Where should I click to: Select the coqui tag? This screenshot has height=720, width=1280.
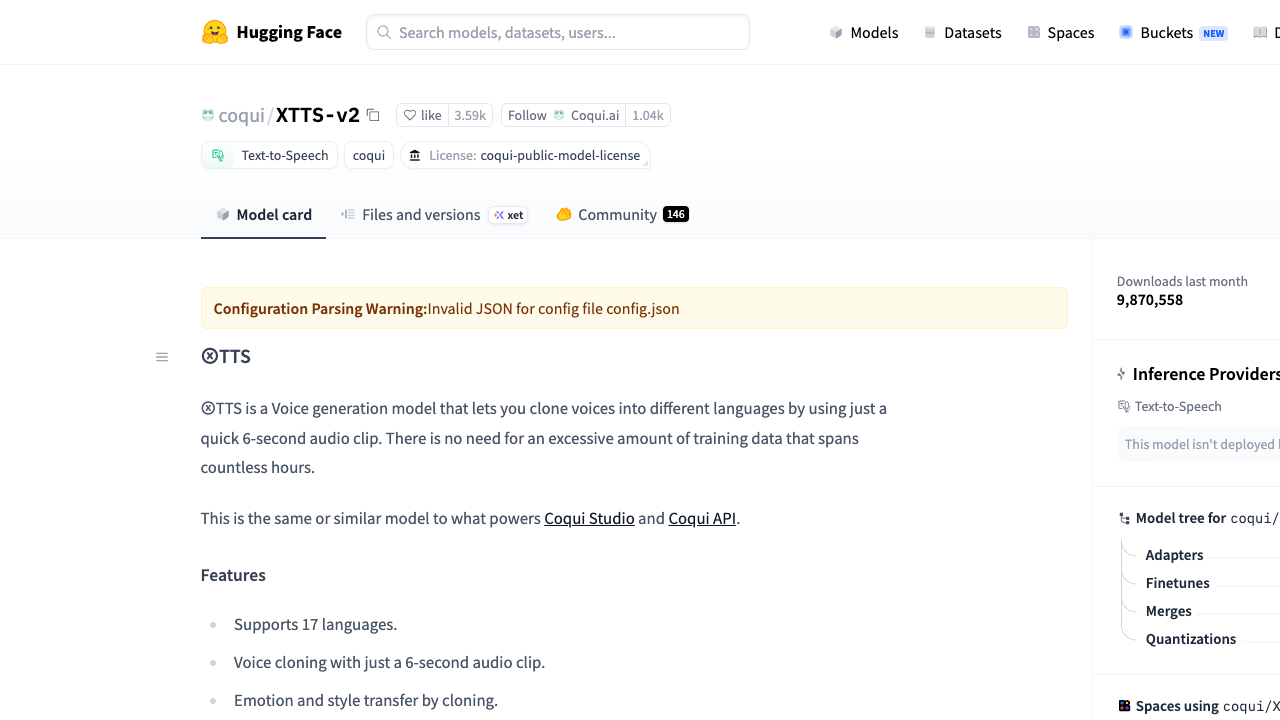click(x=369, y=155)
